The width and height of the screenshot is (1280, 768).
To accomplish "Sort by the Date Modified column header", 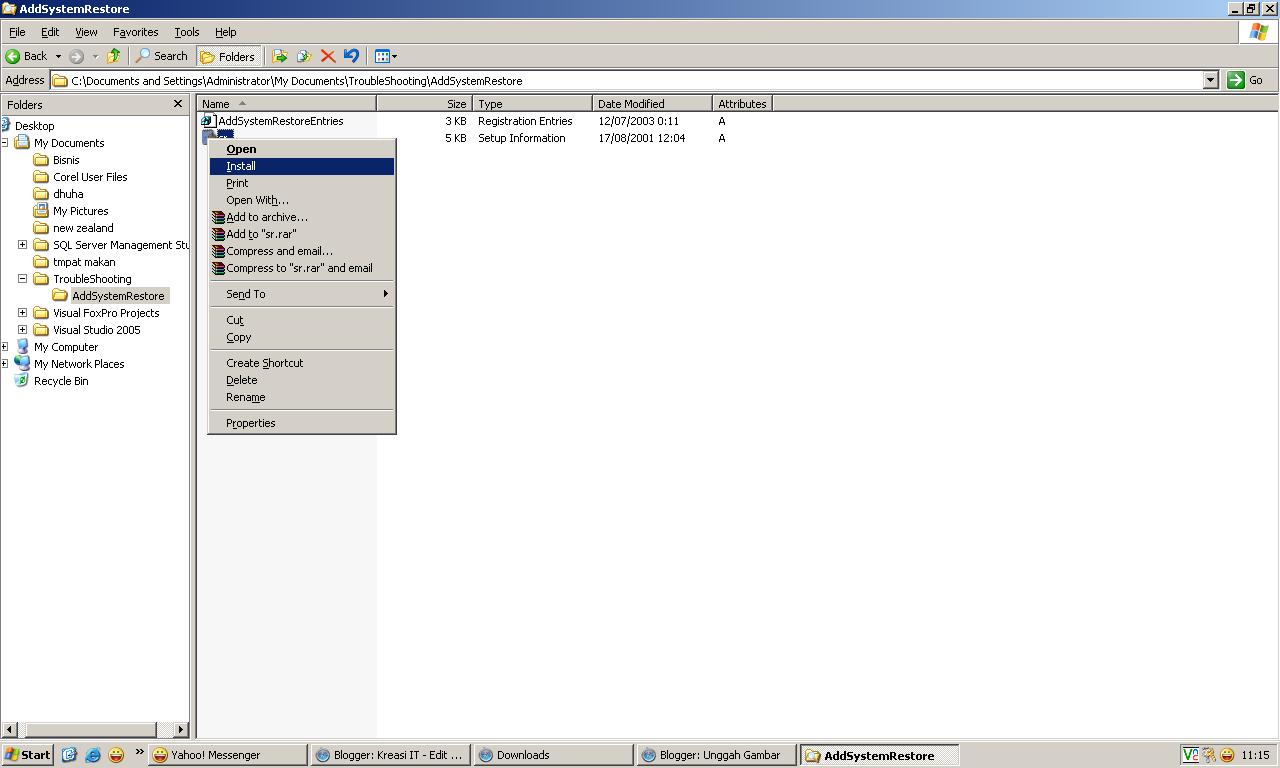I will [652, 104].
